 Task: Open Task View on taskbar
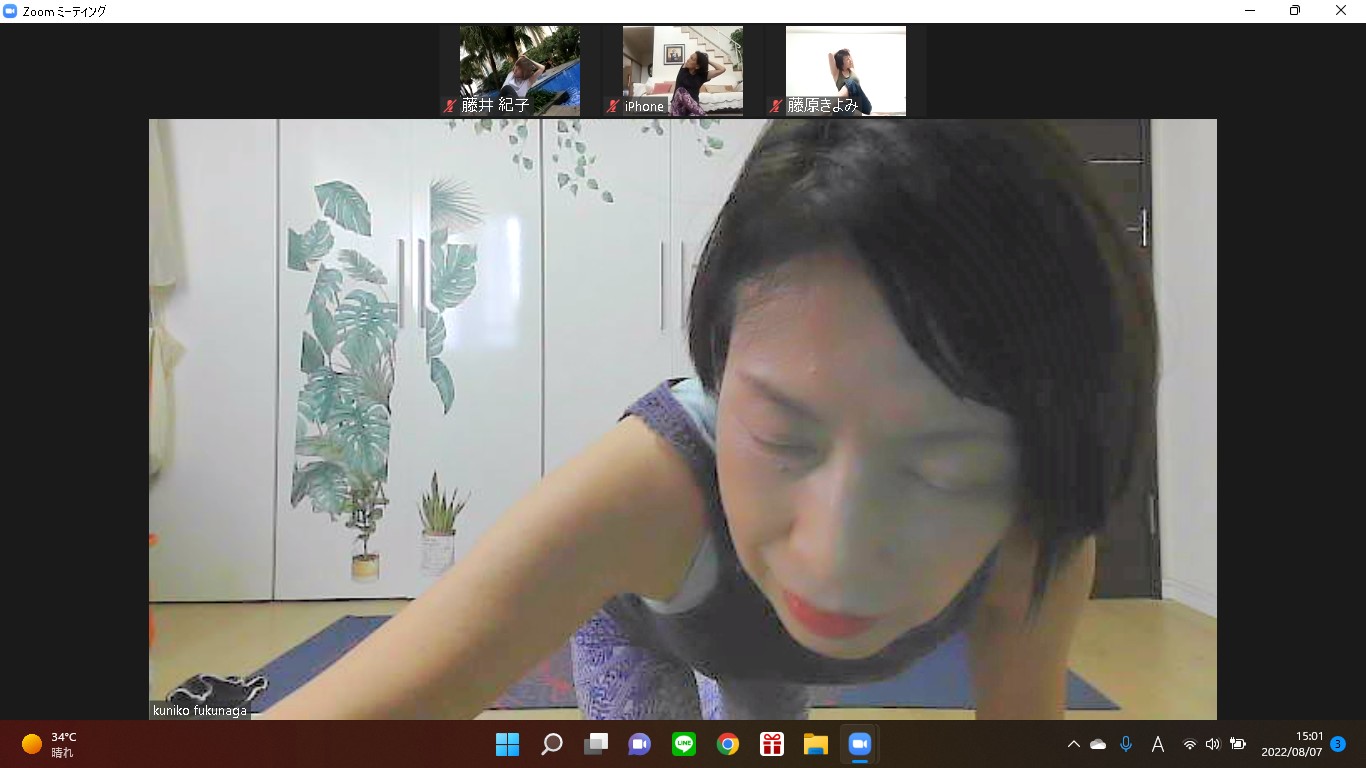click(596, 744)
